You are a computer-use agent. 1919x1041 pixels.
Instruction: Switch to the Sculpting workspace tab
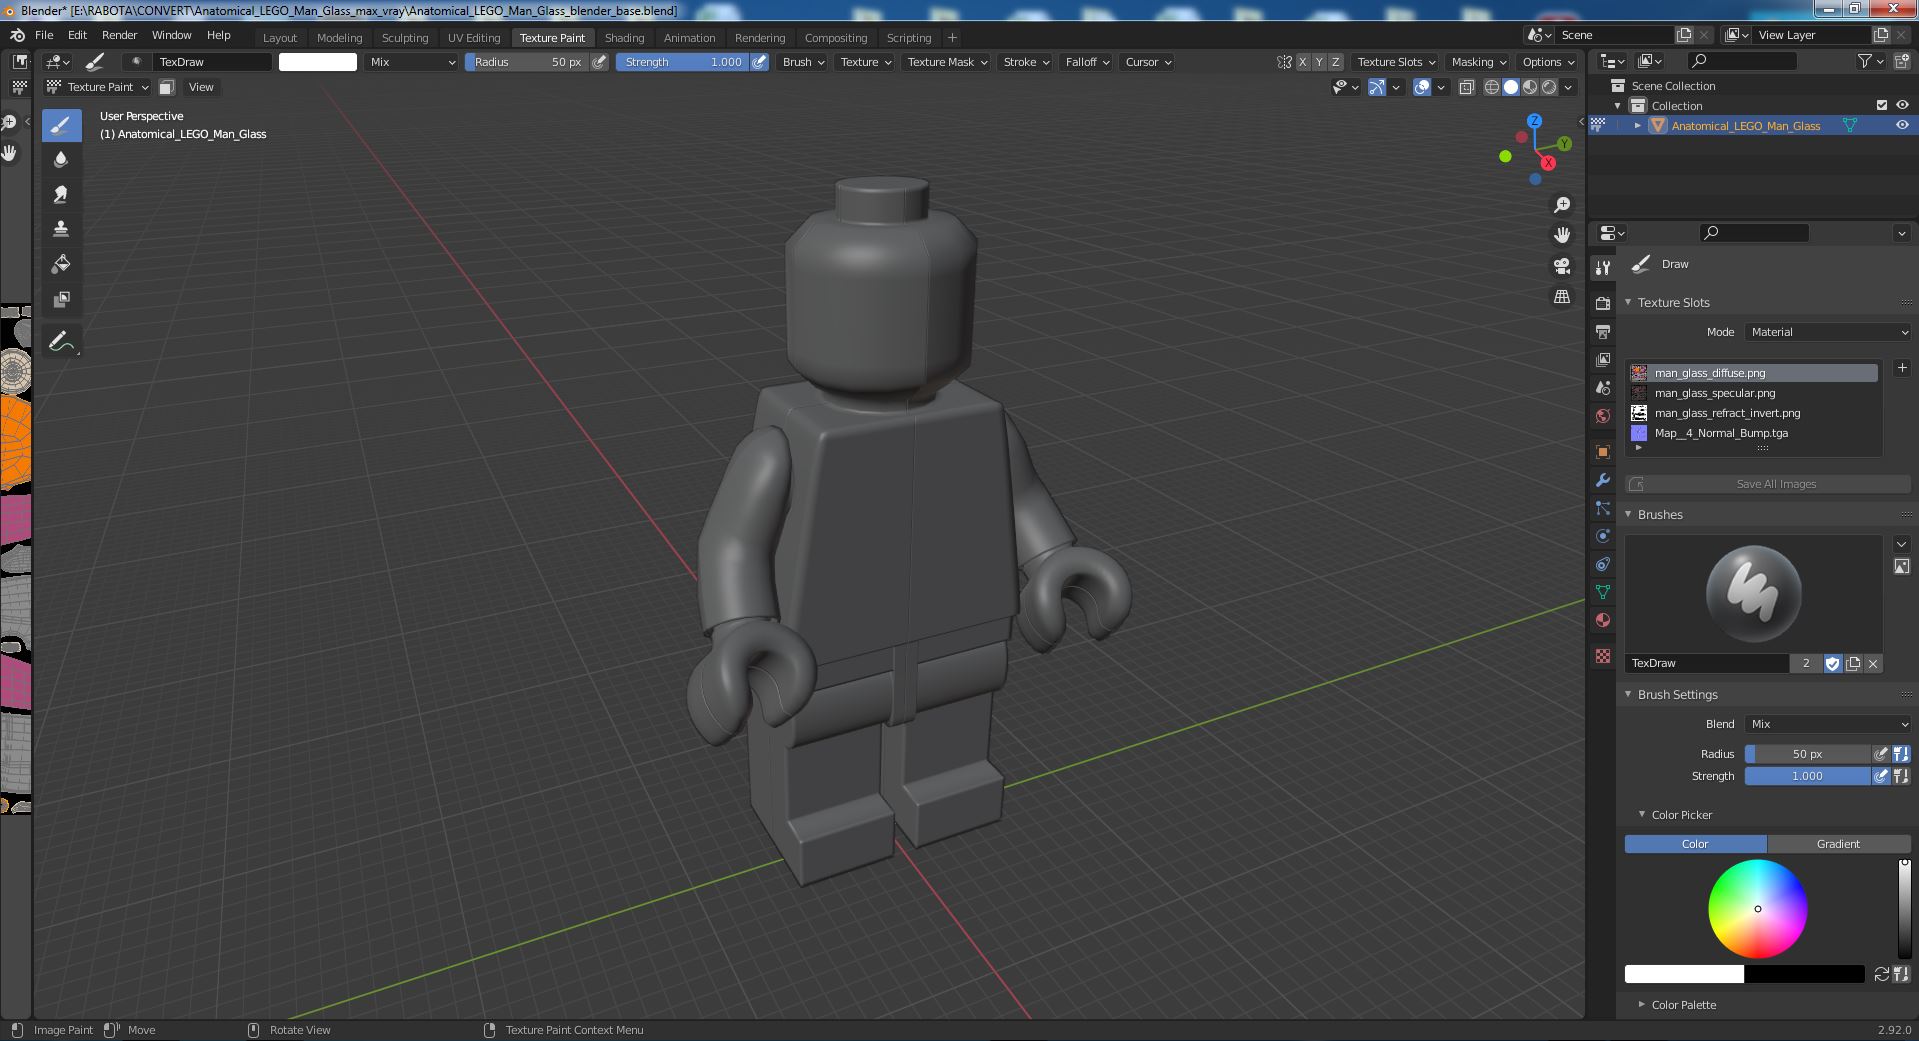point(405,38)
